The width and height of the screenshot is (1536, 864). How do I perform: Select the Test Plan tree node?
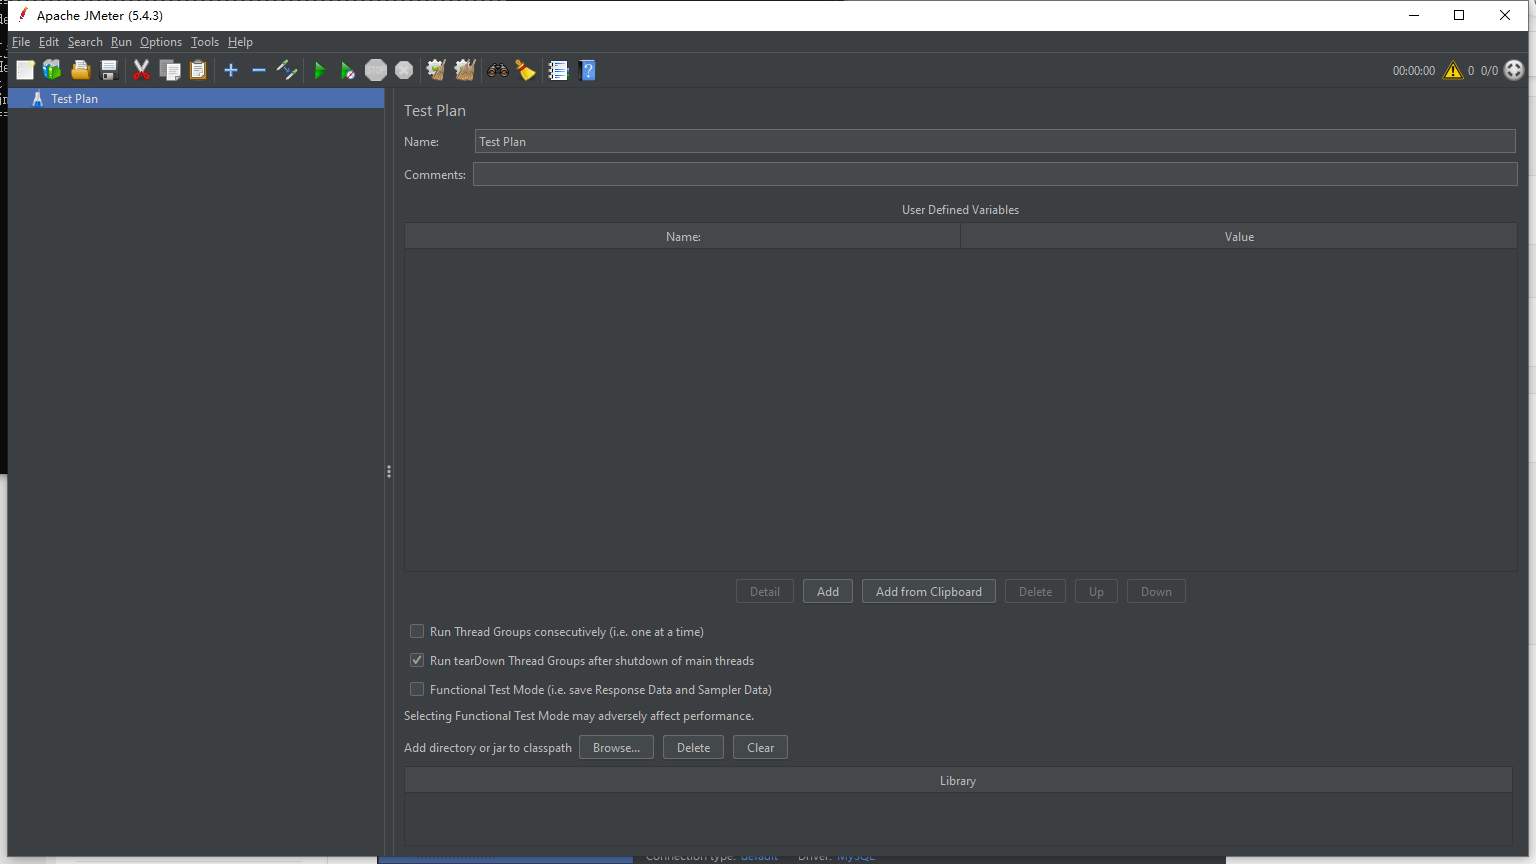pos(196,98)
